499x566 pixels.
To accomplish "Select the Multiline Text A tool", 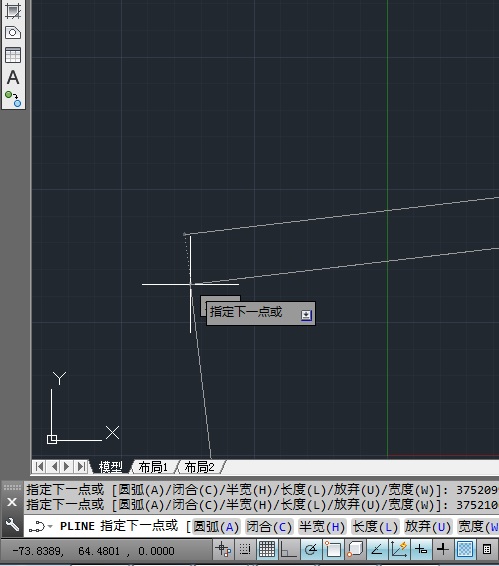I will [13, 77].
